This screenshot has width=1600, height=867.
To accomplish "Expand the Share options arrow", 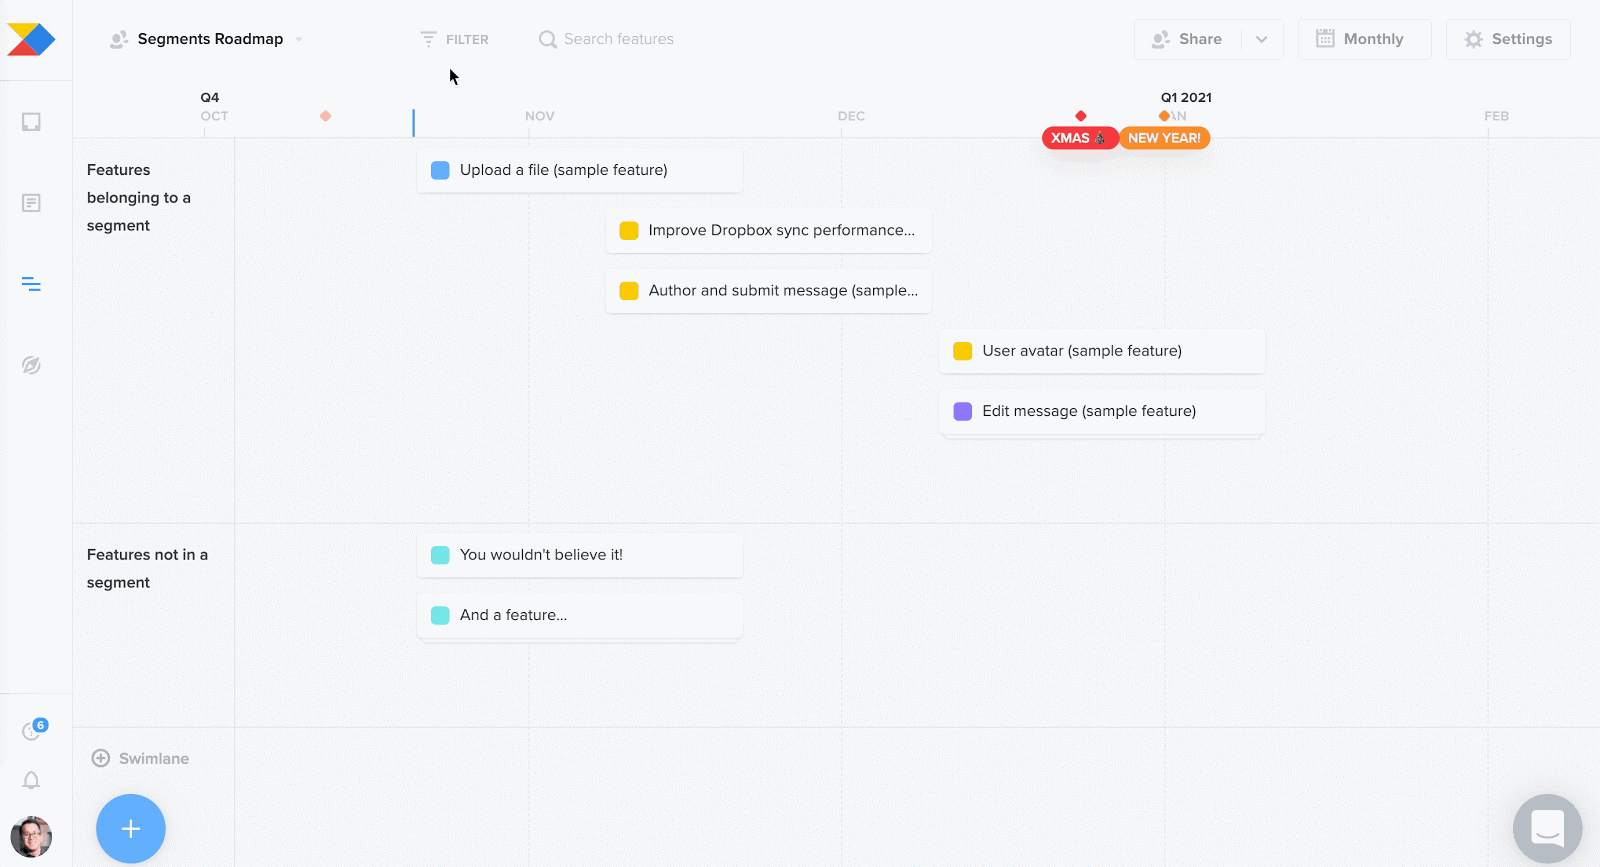I will [1262, 39].
